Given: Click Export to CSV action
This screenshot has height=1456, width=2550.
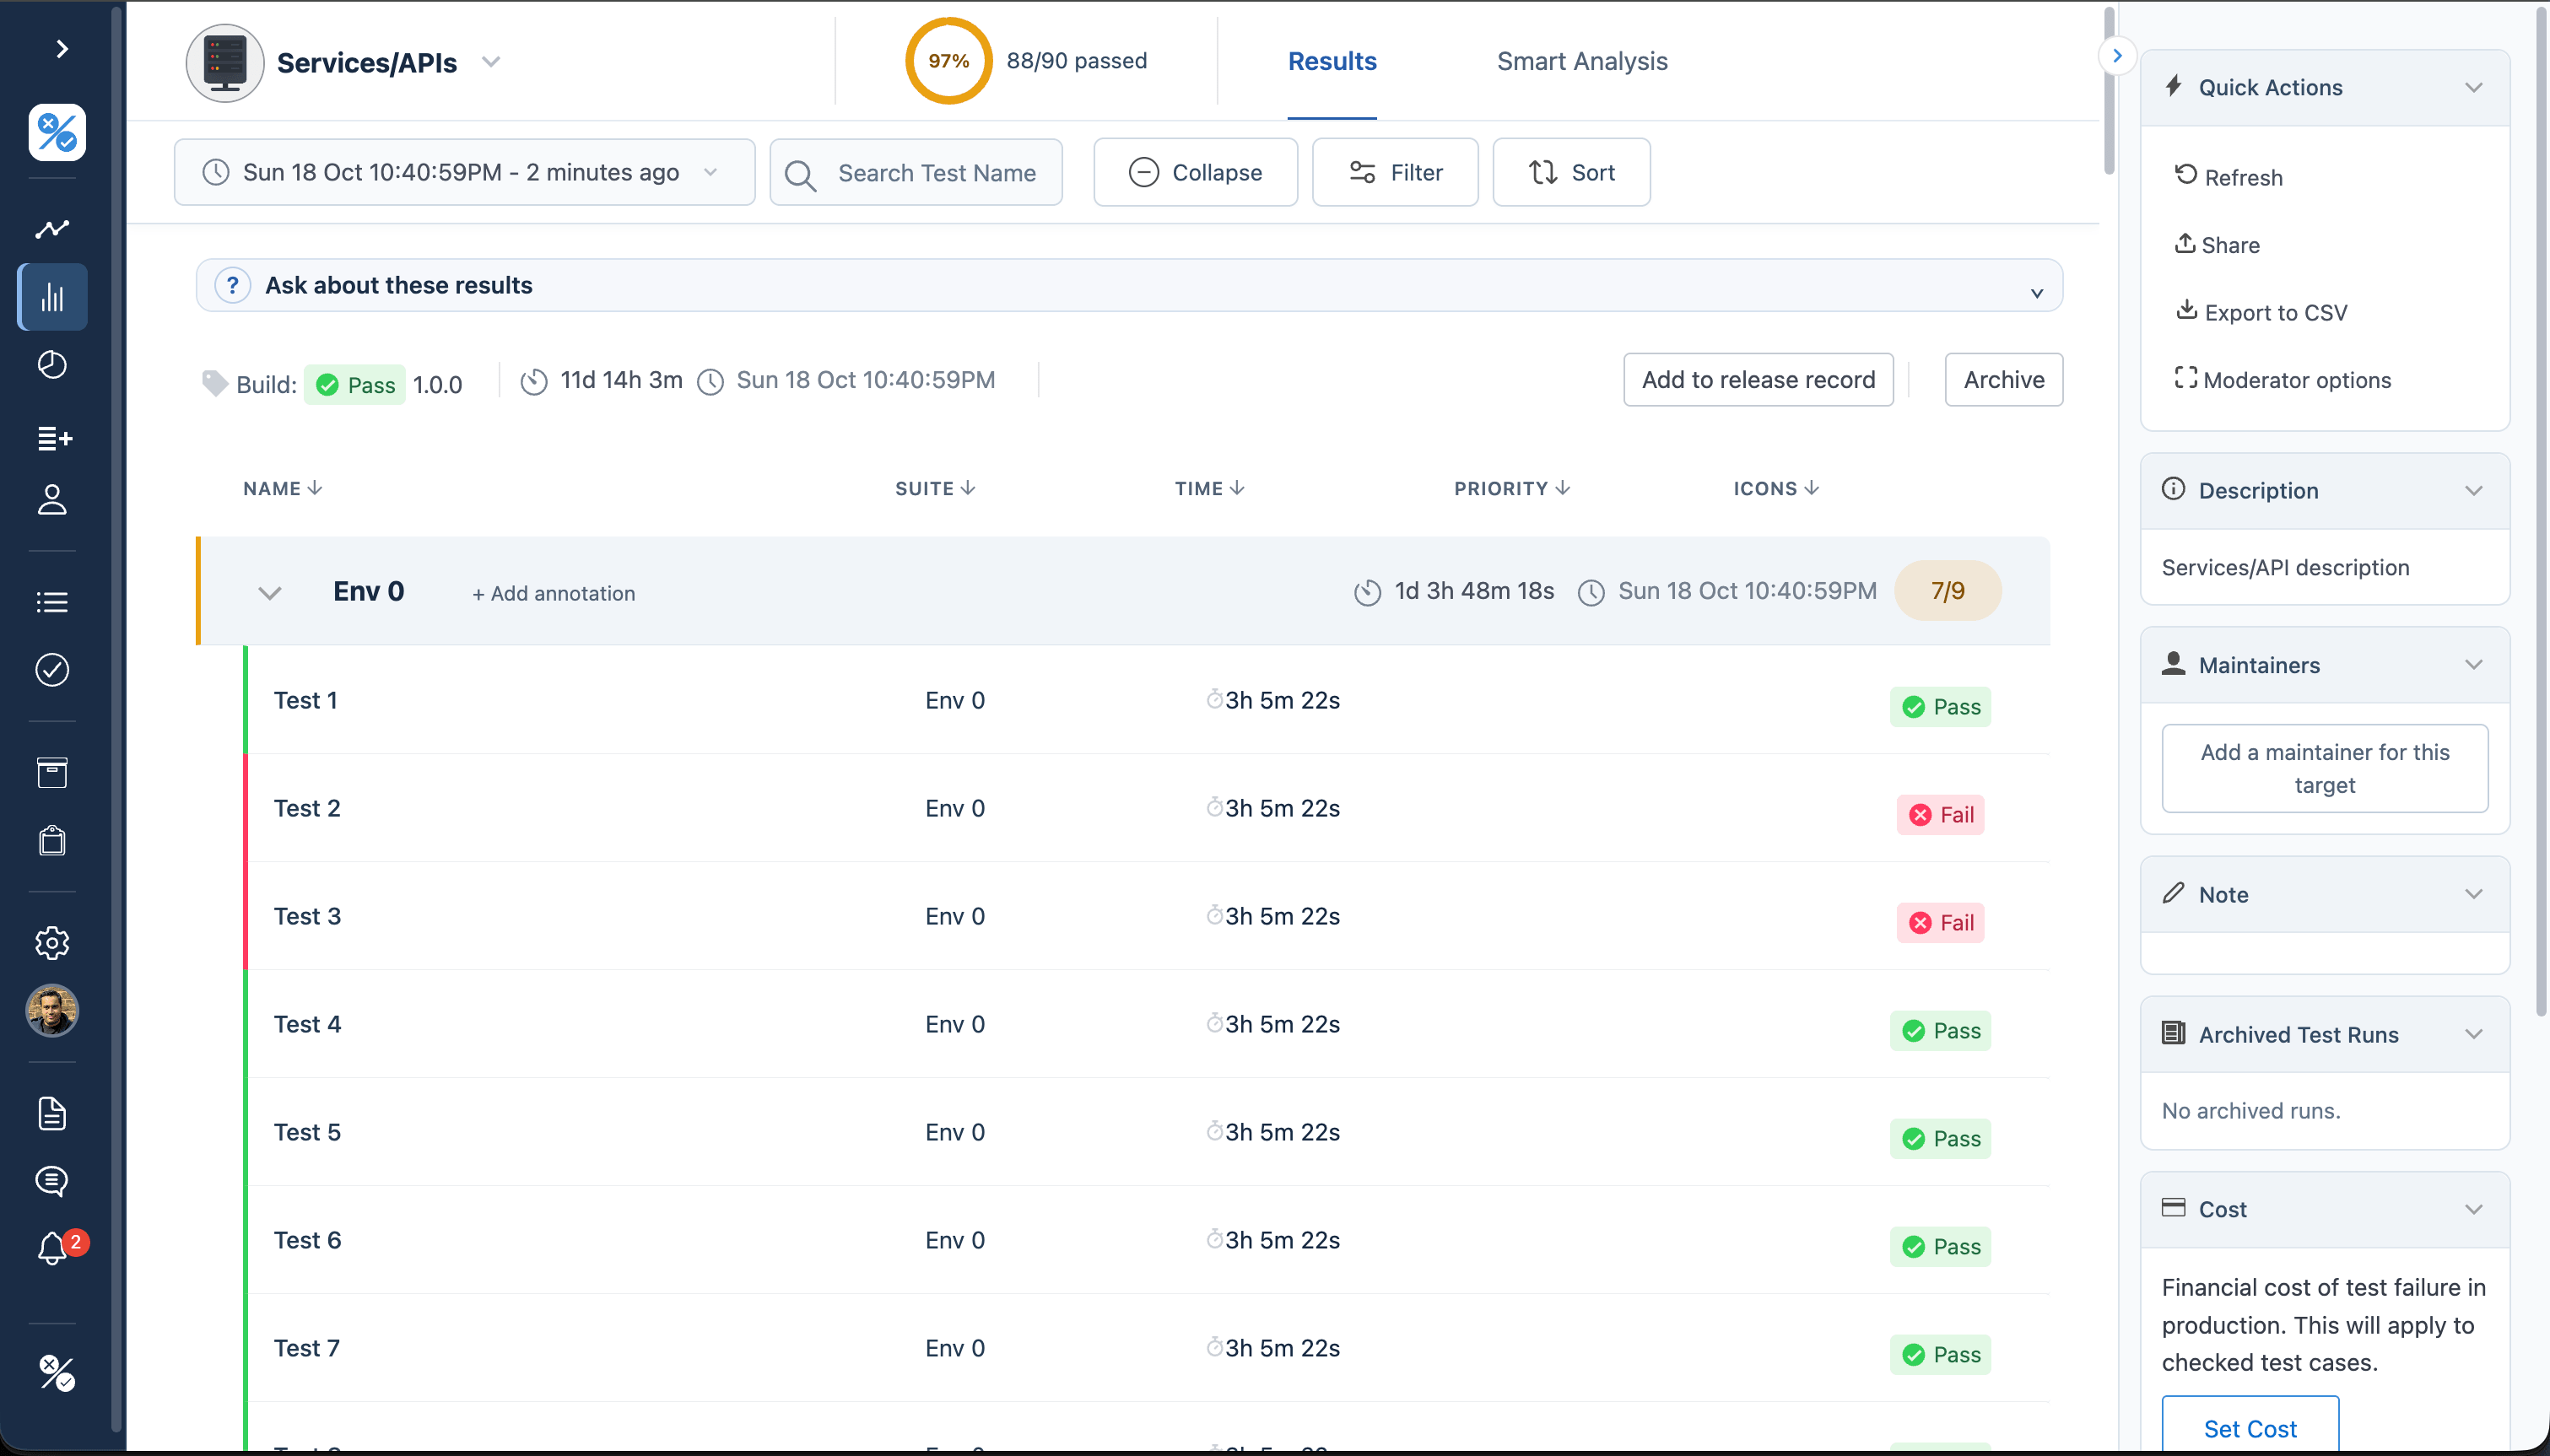Looking at the screenshot, I should point(2261,312).
